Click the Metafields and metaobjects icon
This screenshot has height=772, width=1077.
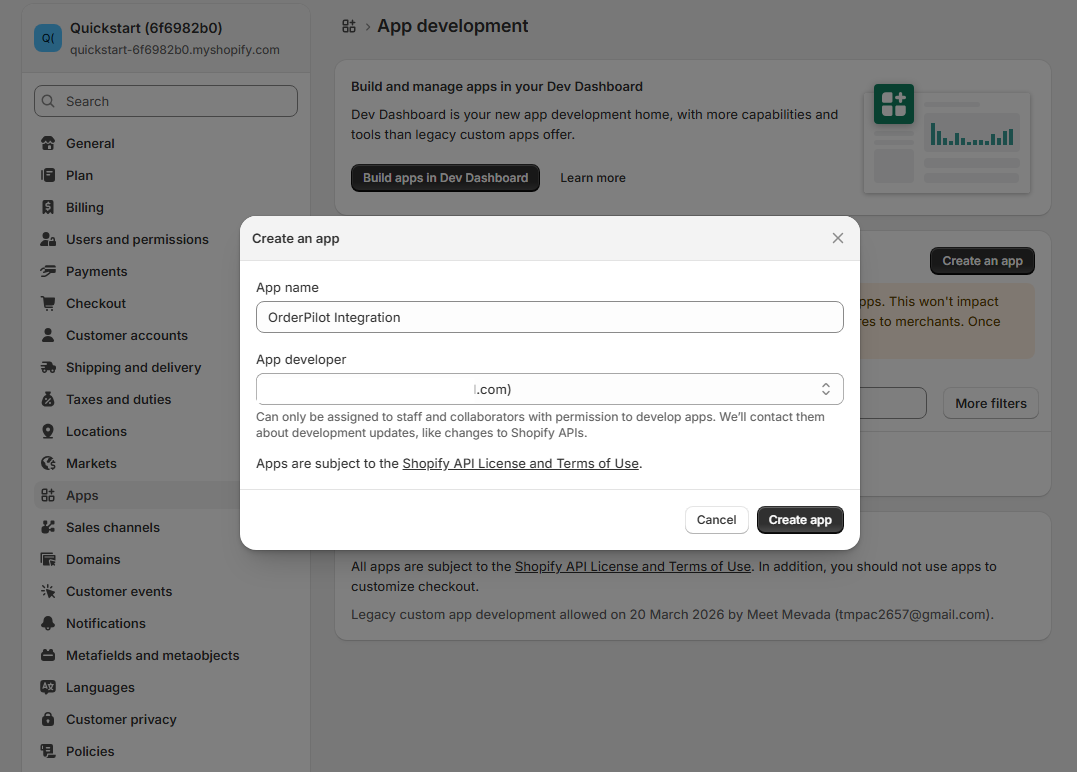[x=47, y=655]
